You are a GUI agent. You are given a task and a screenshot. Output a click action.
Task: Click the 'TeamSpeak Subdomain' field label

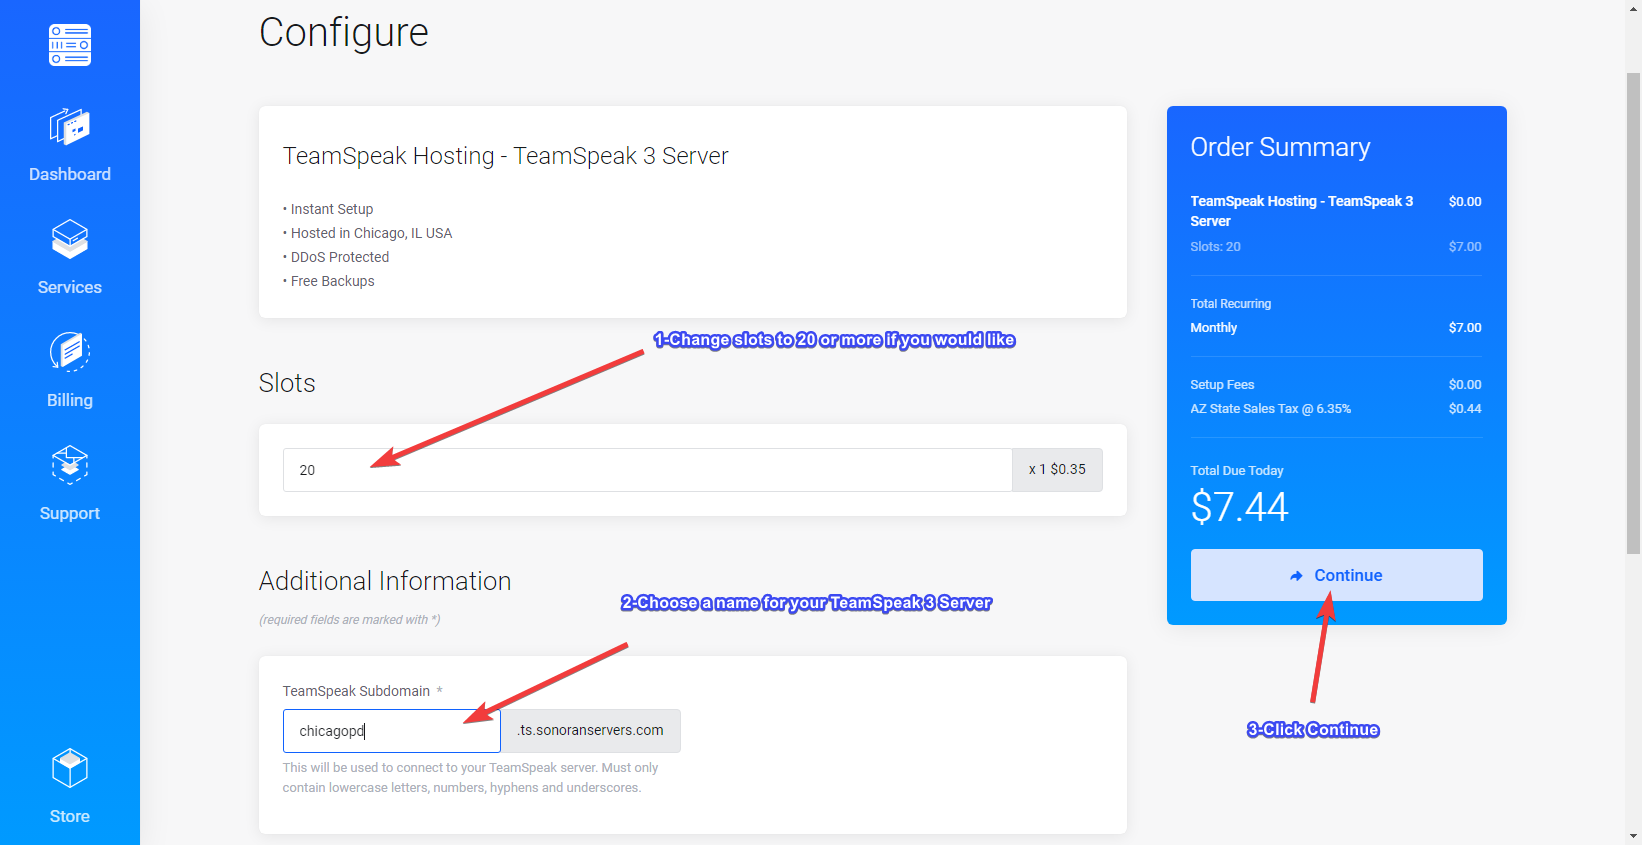(x=356, y=691)
